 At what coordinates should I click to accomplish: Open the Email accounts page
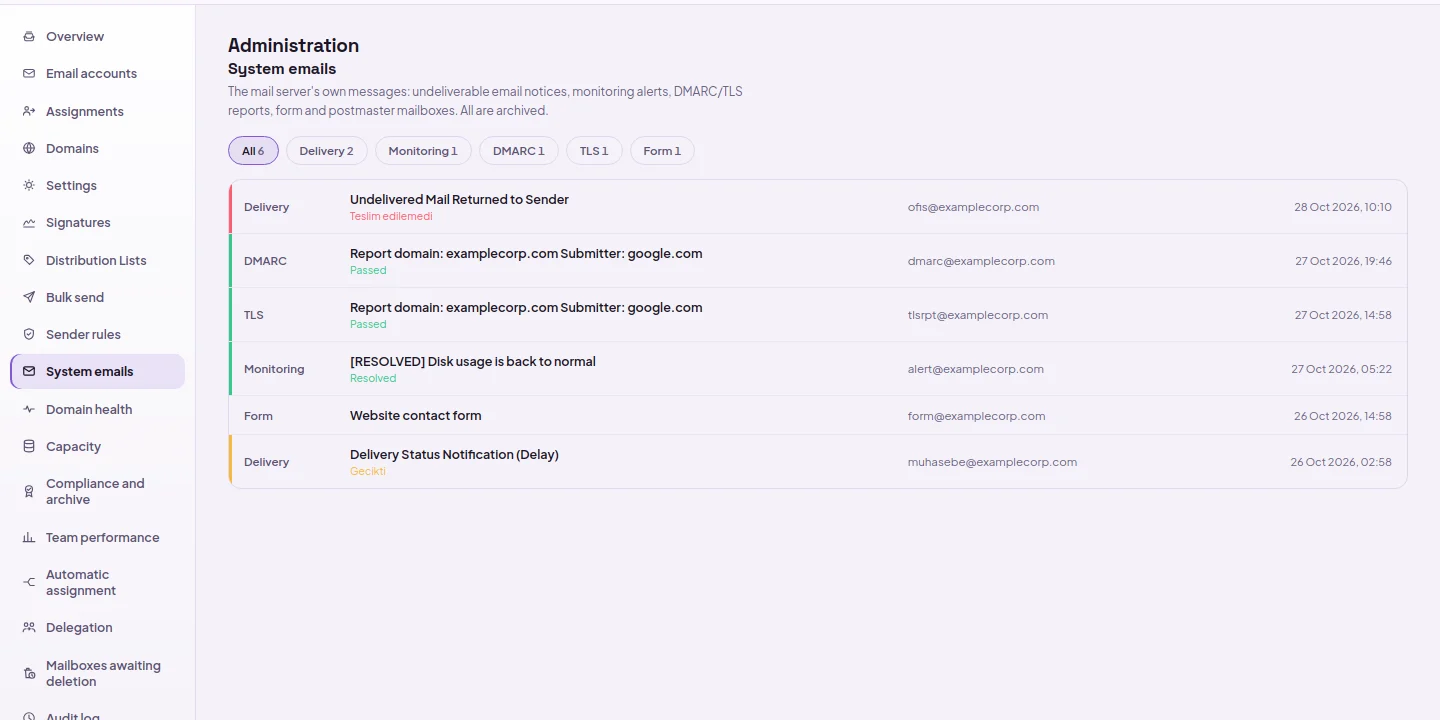[x=98, y=74]
